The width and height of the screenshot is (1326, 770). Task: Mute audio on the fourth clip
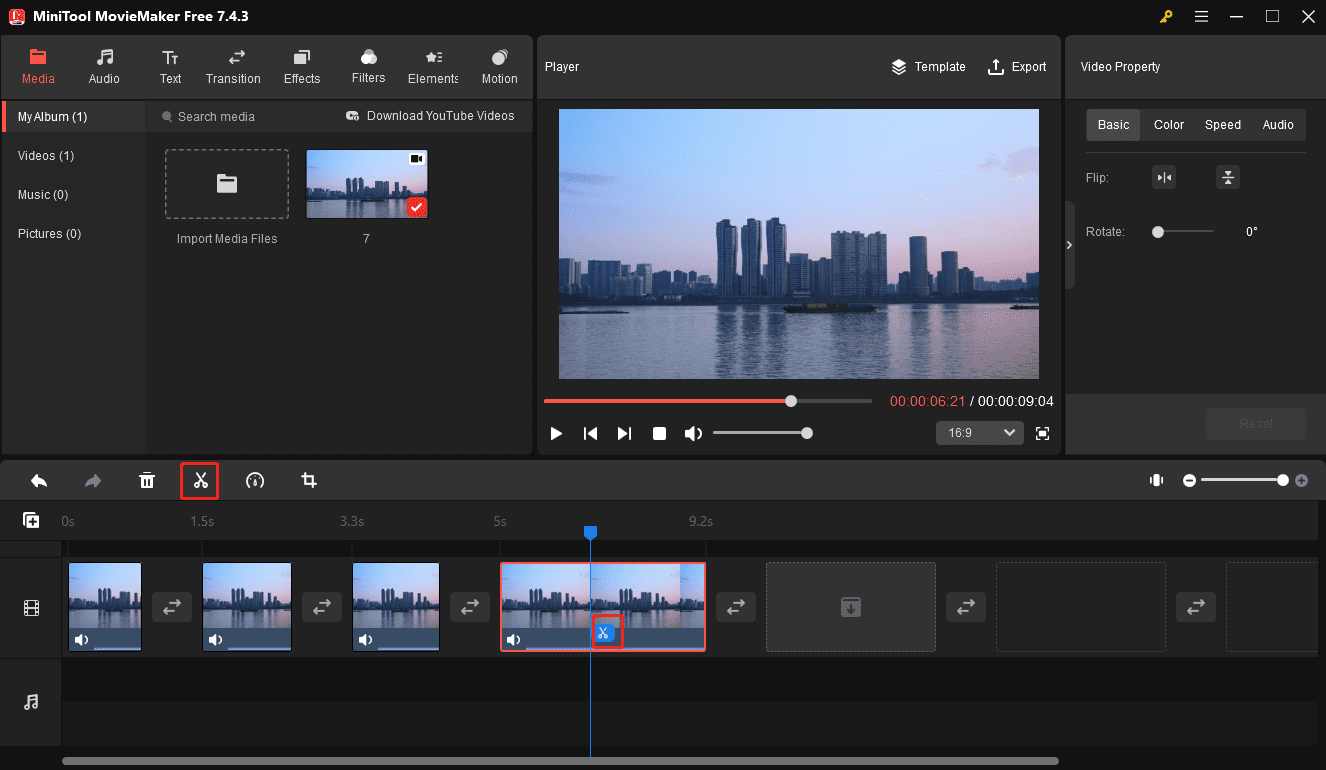(514, 640)
